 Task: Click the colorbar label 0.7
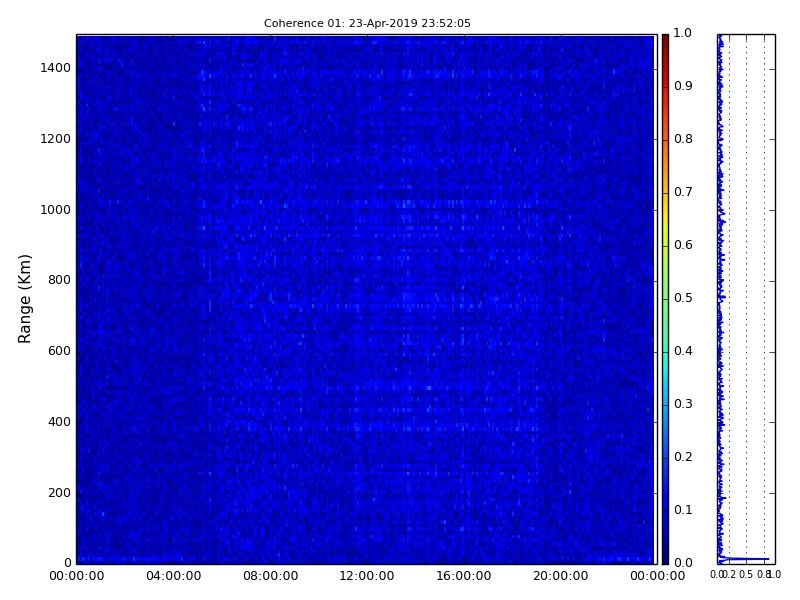(x=683, y=192)
